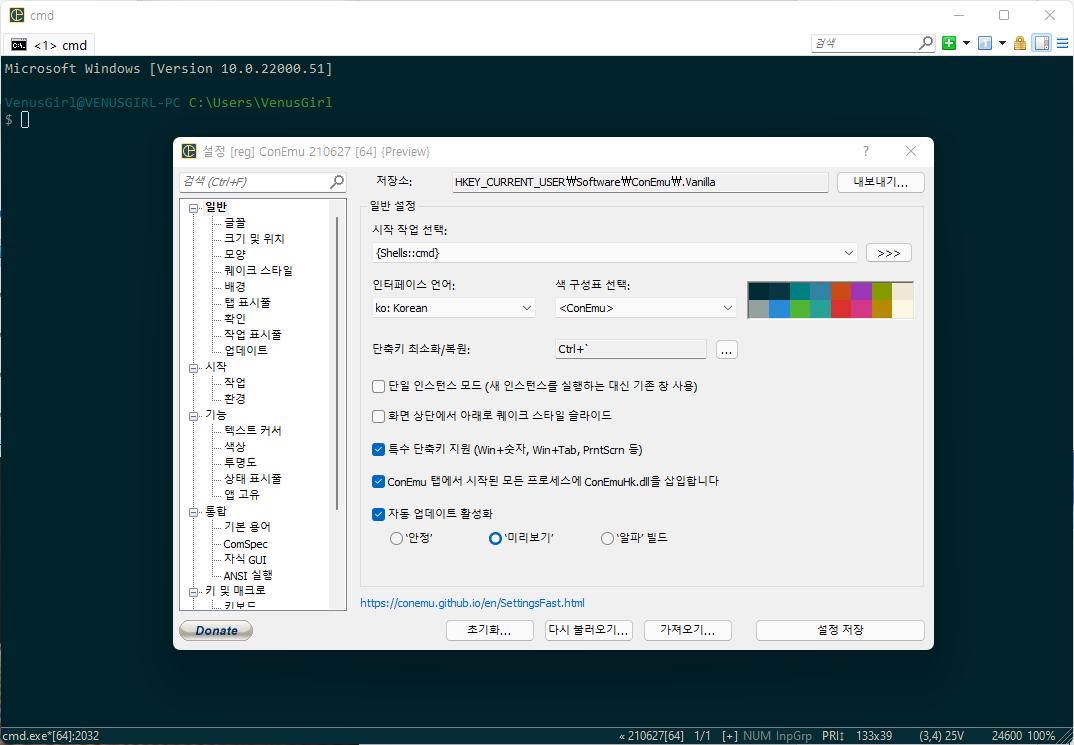Collapse the 시작 tree node
Image resolution: width=1074 pixels, height=745 pixels.
(194, 368)
